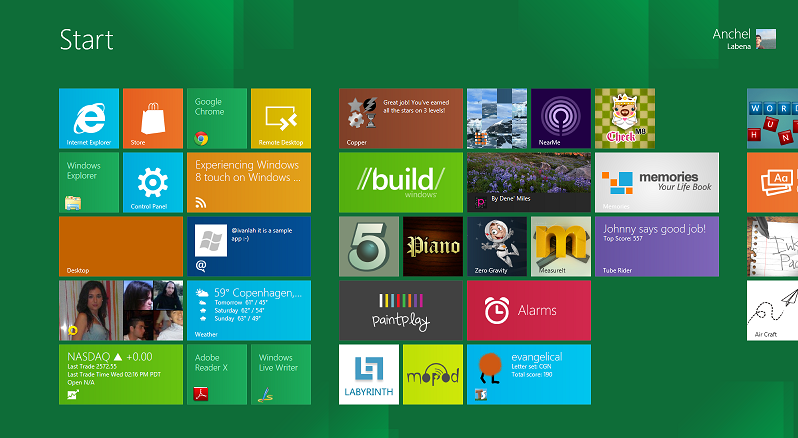This screenshot has width=798, height=438.
Task: Open the Store tile
Action: click(153, 119)
